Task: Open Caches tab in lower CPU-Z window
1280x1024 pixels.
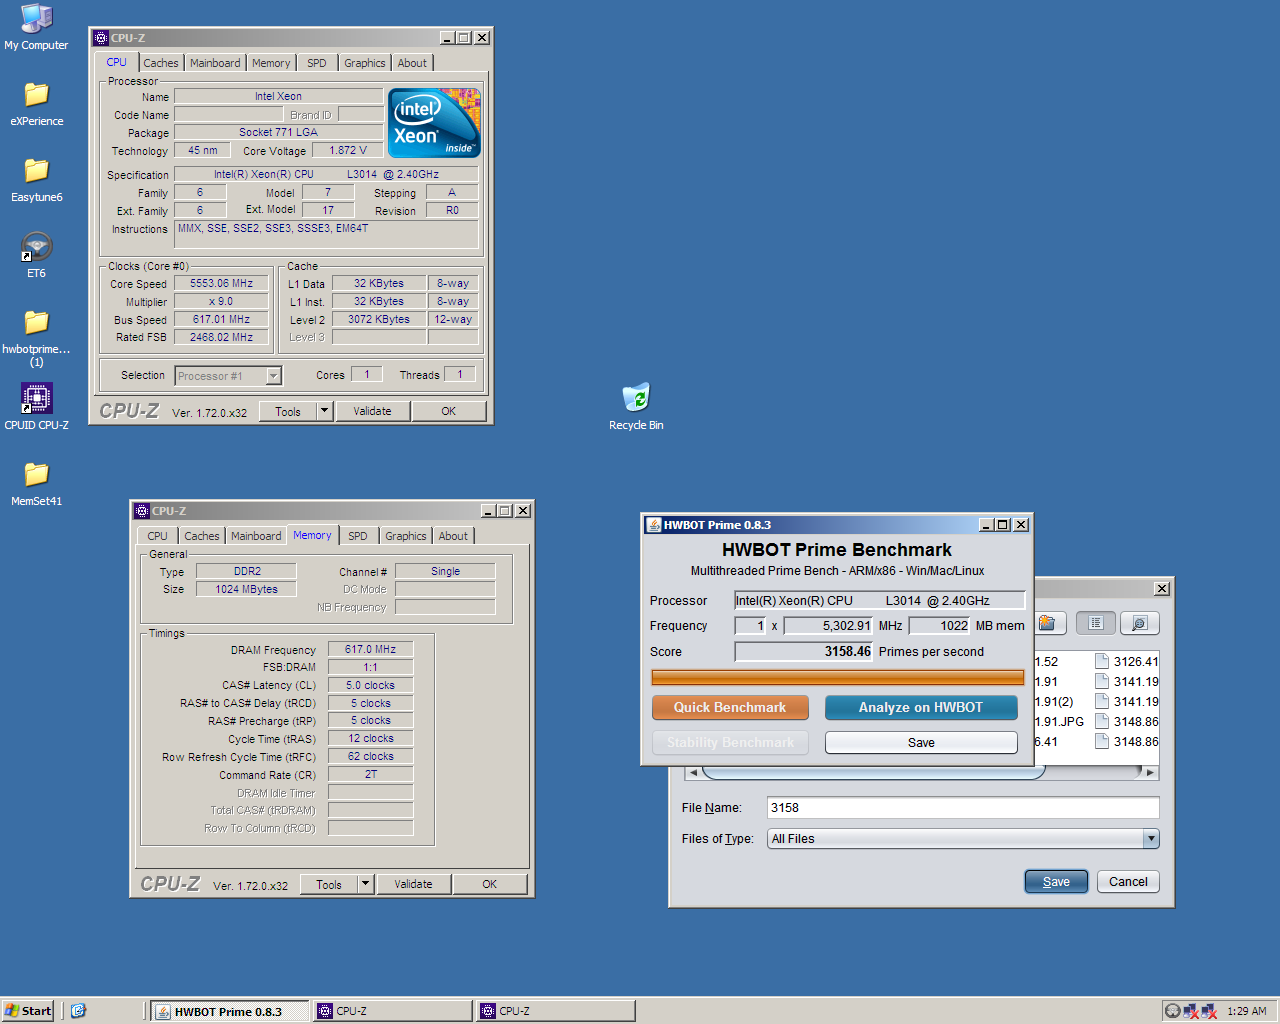Action: (201, 536)
